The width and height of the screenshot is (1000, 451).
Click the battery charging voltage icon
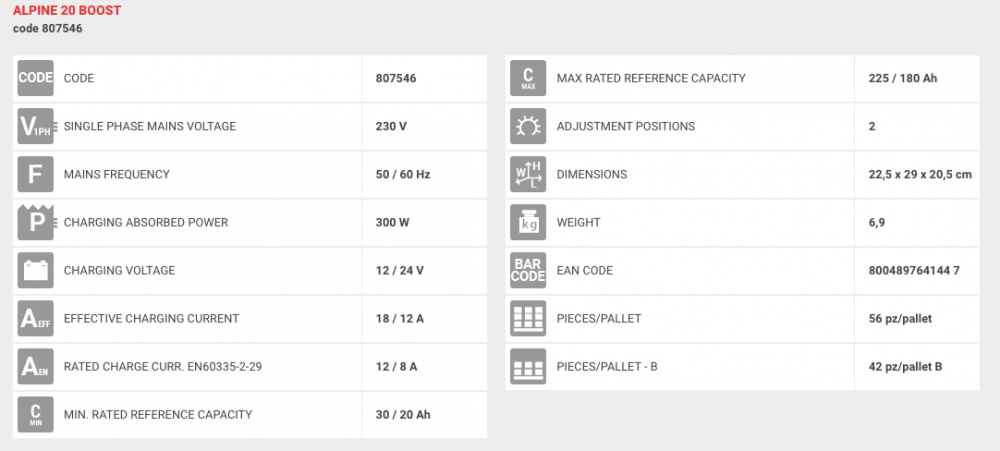[35, 270]
